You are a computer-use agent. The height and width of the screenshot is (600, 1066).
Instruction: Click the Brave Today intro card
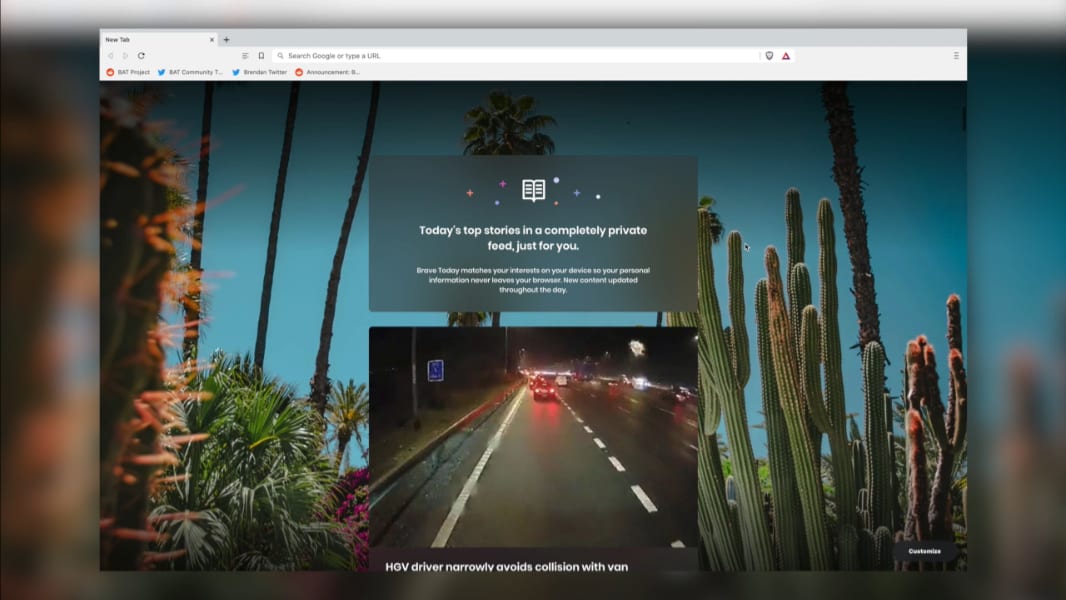click(533, 233)
